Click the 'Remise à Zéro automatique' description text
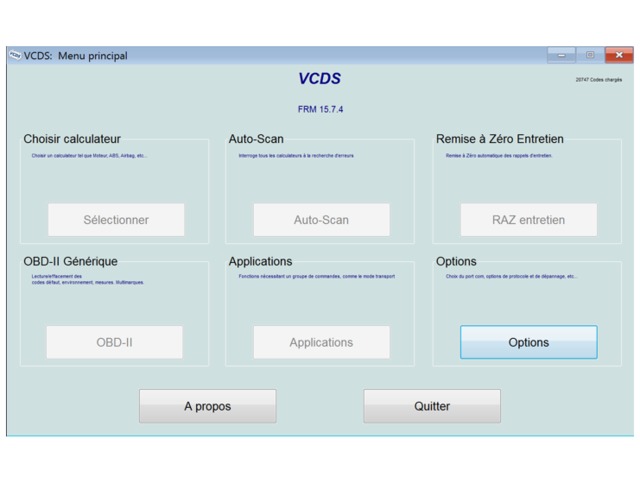This screenshot has height=480, width=640. pos(499,156)
